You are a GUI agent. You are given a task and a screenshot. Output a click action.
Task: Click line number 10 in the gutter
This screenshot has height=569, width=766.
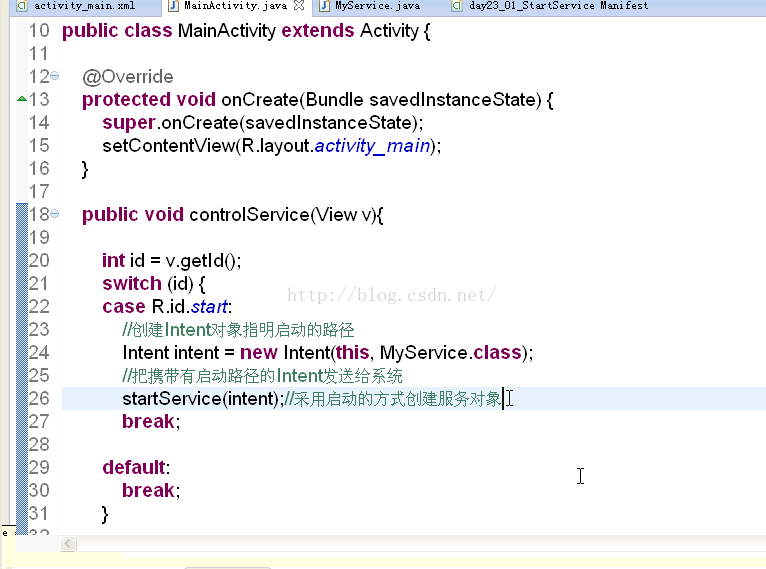(39, 30)
